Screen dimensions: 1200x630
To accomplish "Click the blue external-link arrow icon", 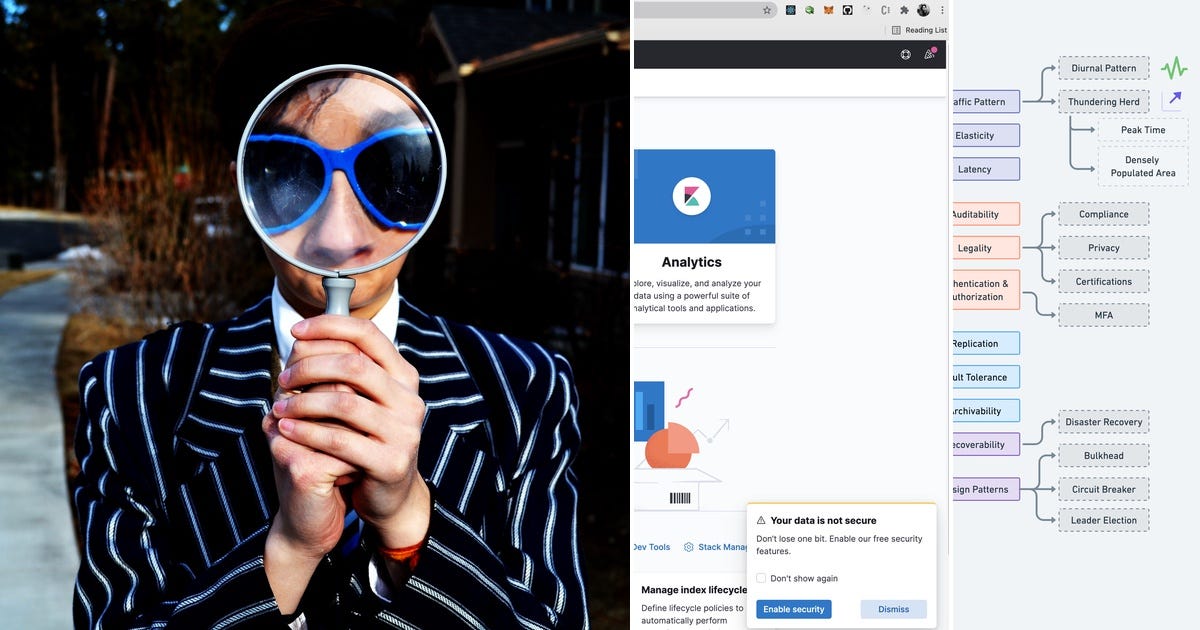I will [x=1174, y=100].
